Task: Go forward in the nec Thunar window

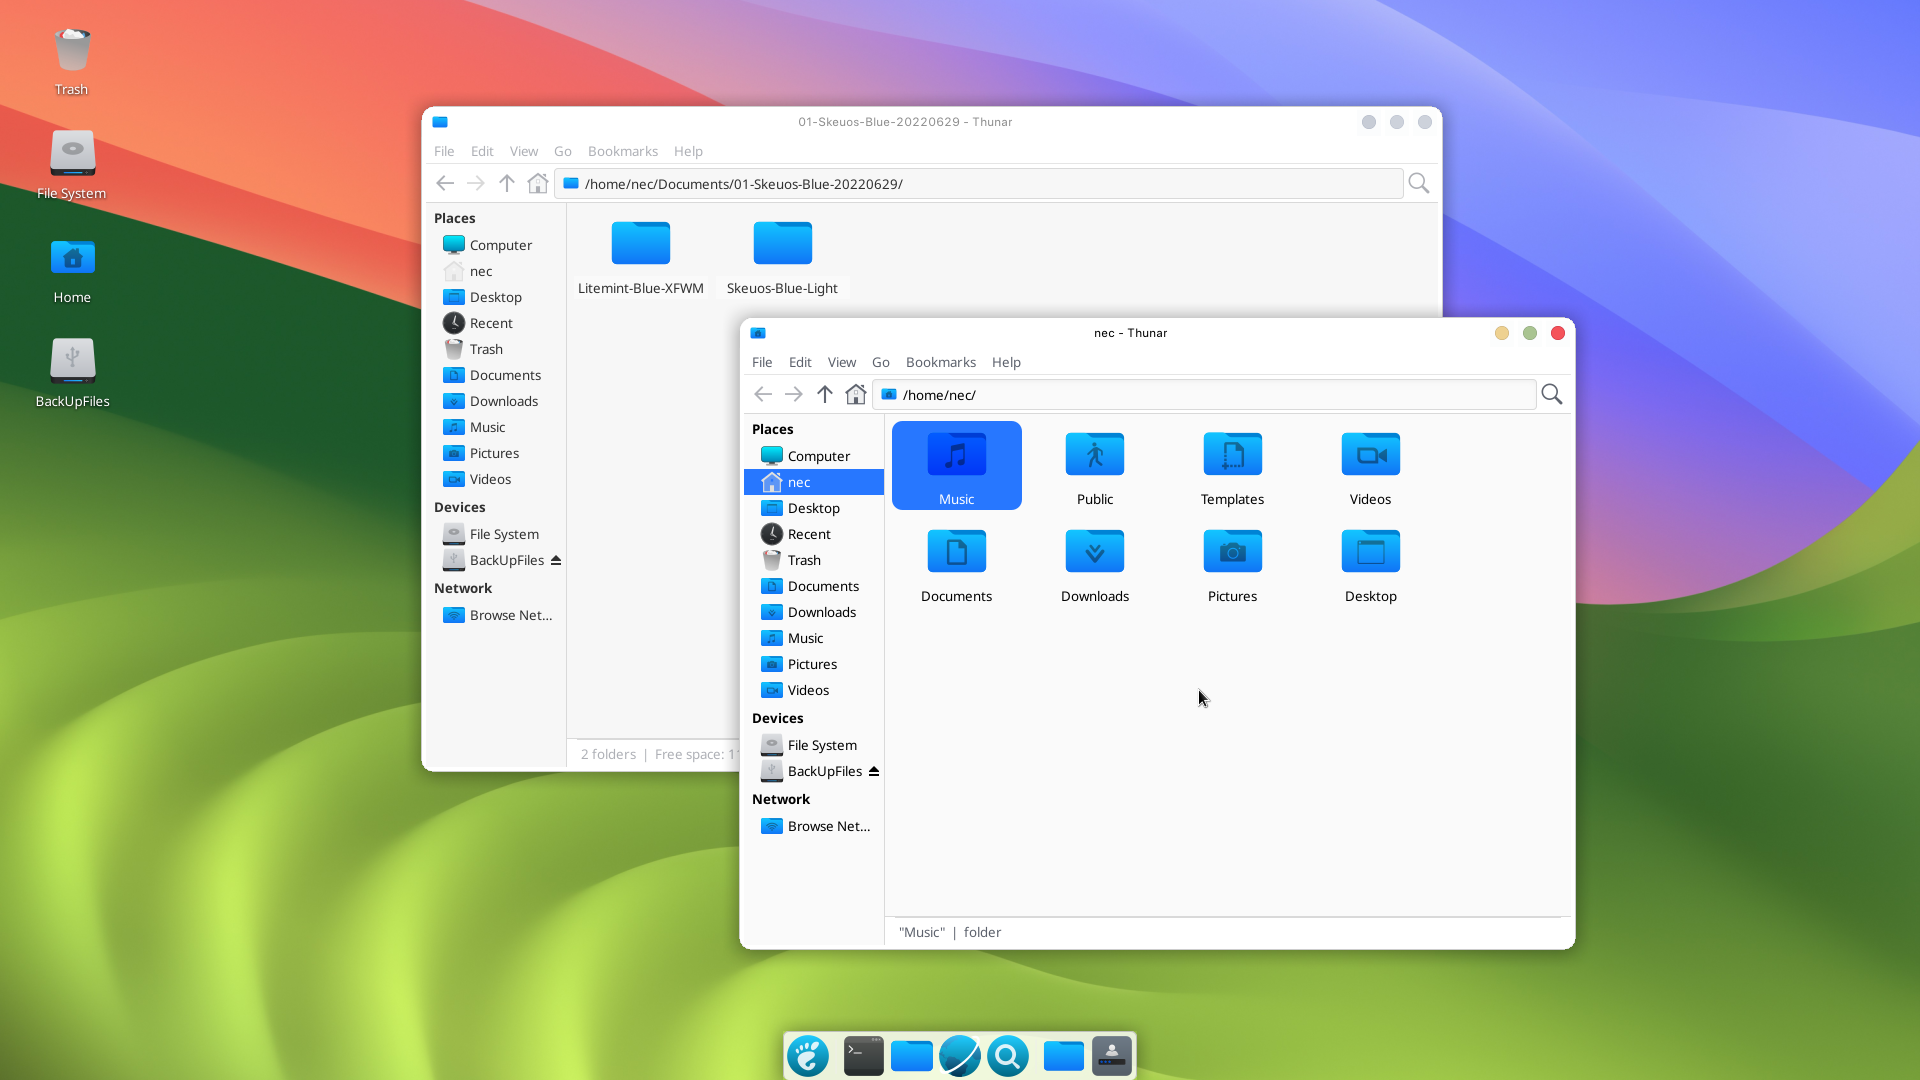Action: (794, 395)
